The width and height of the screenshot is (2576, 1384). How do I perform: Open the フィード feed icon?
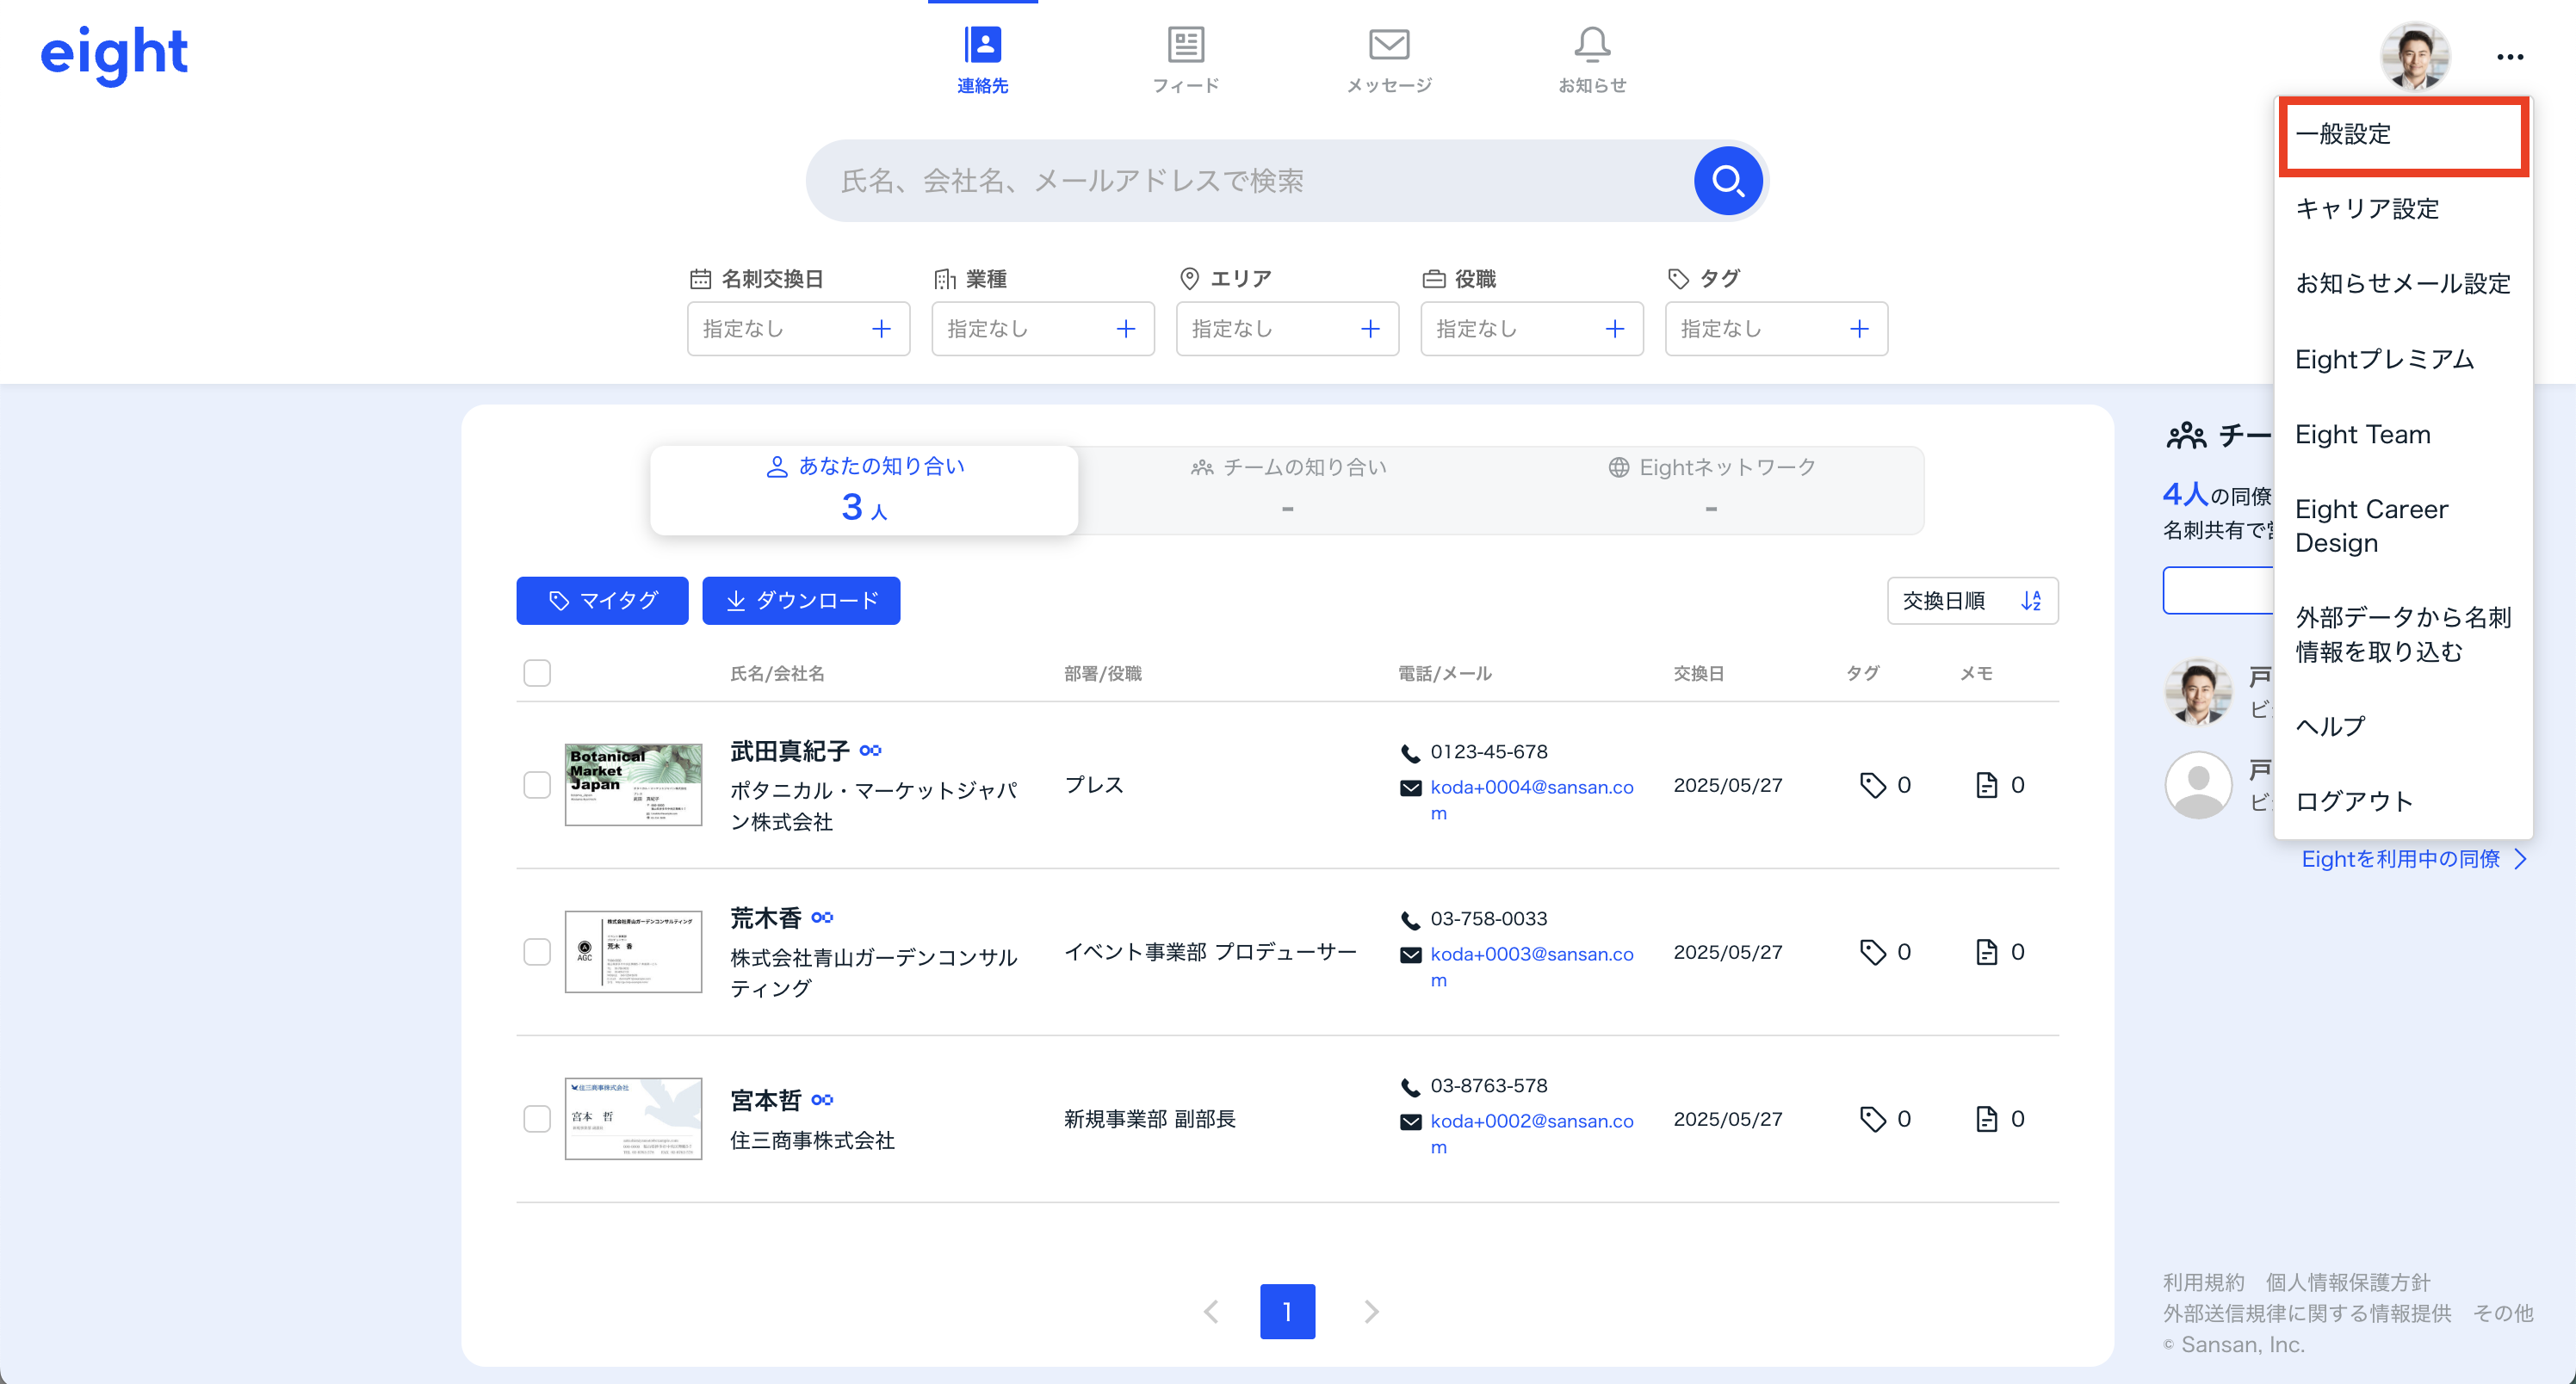tap(1185, 45)
